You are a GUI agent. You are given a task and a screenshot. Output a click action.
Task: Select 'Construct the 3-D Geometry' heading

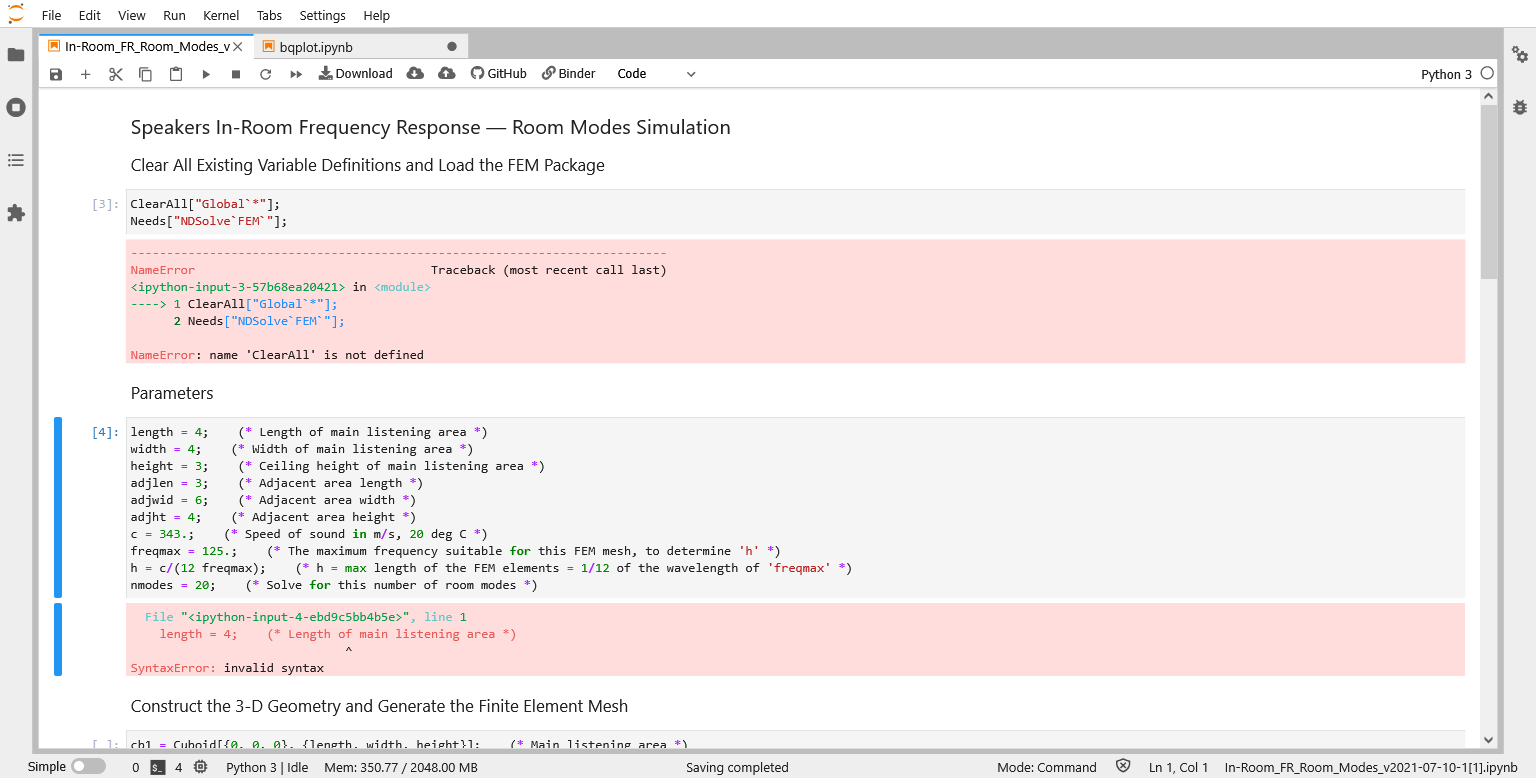(x=379, y=706)
